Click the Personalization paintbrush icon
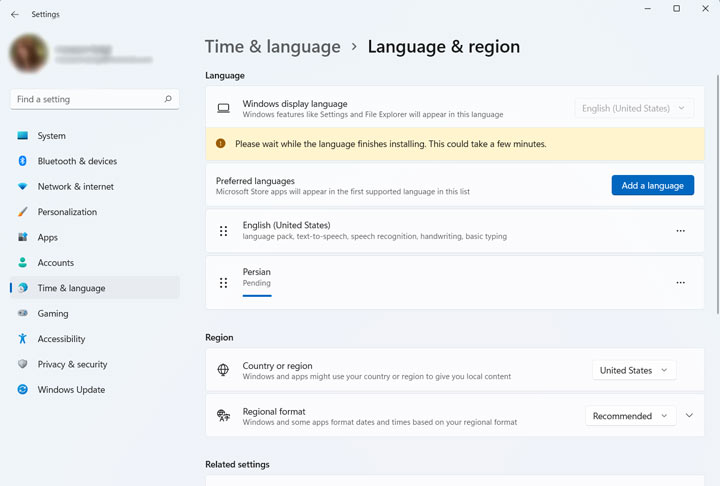 coord(22,212)
